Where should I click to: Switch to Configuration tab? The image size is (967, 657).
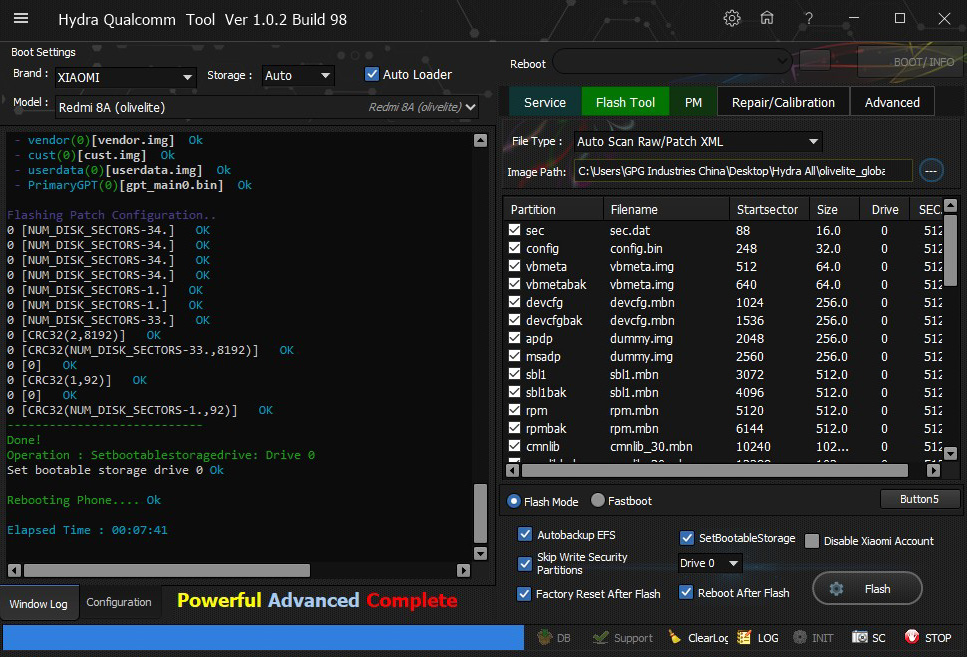pyautogui.click(x=119, y=602)
